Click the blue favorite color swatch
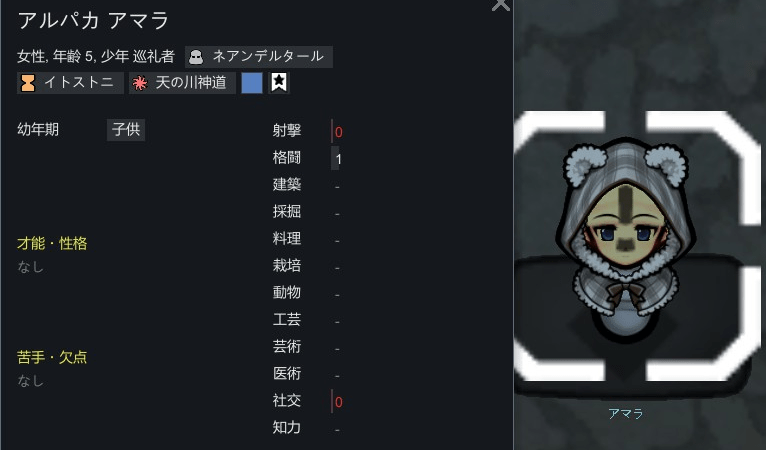 tap(252, 83)
